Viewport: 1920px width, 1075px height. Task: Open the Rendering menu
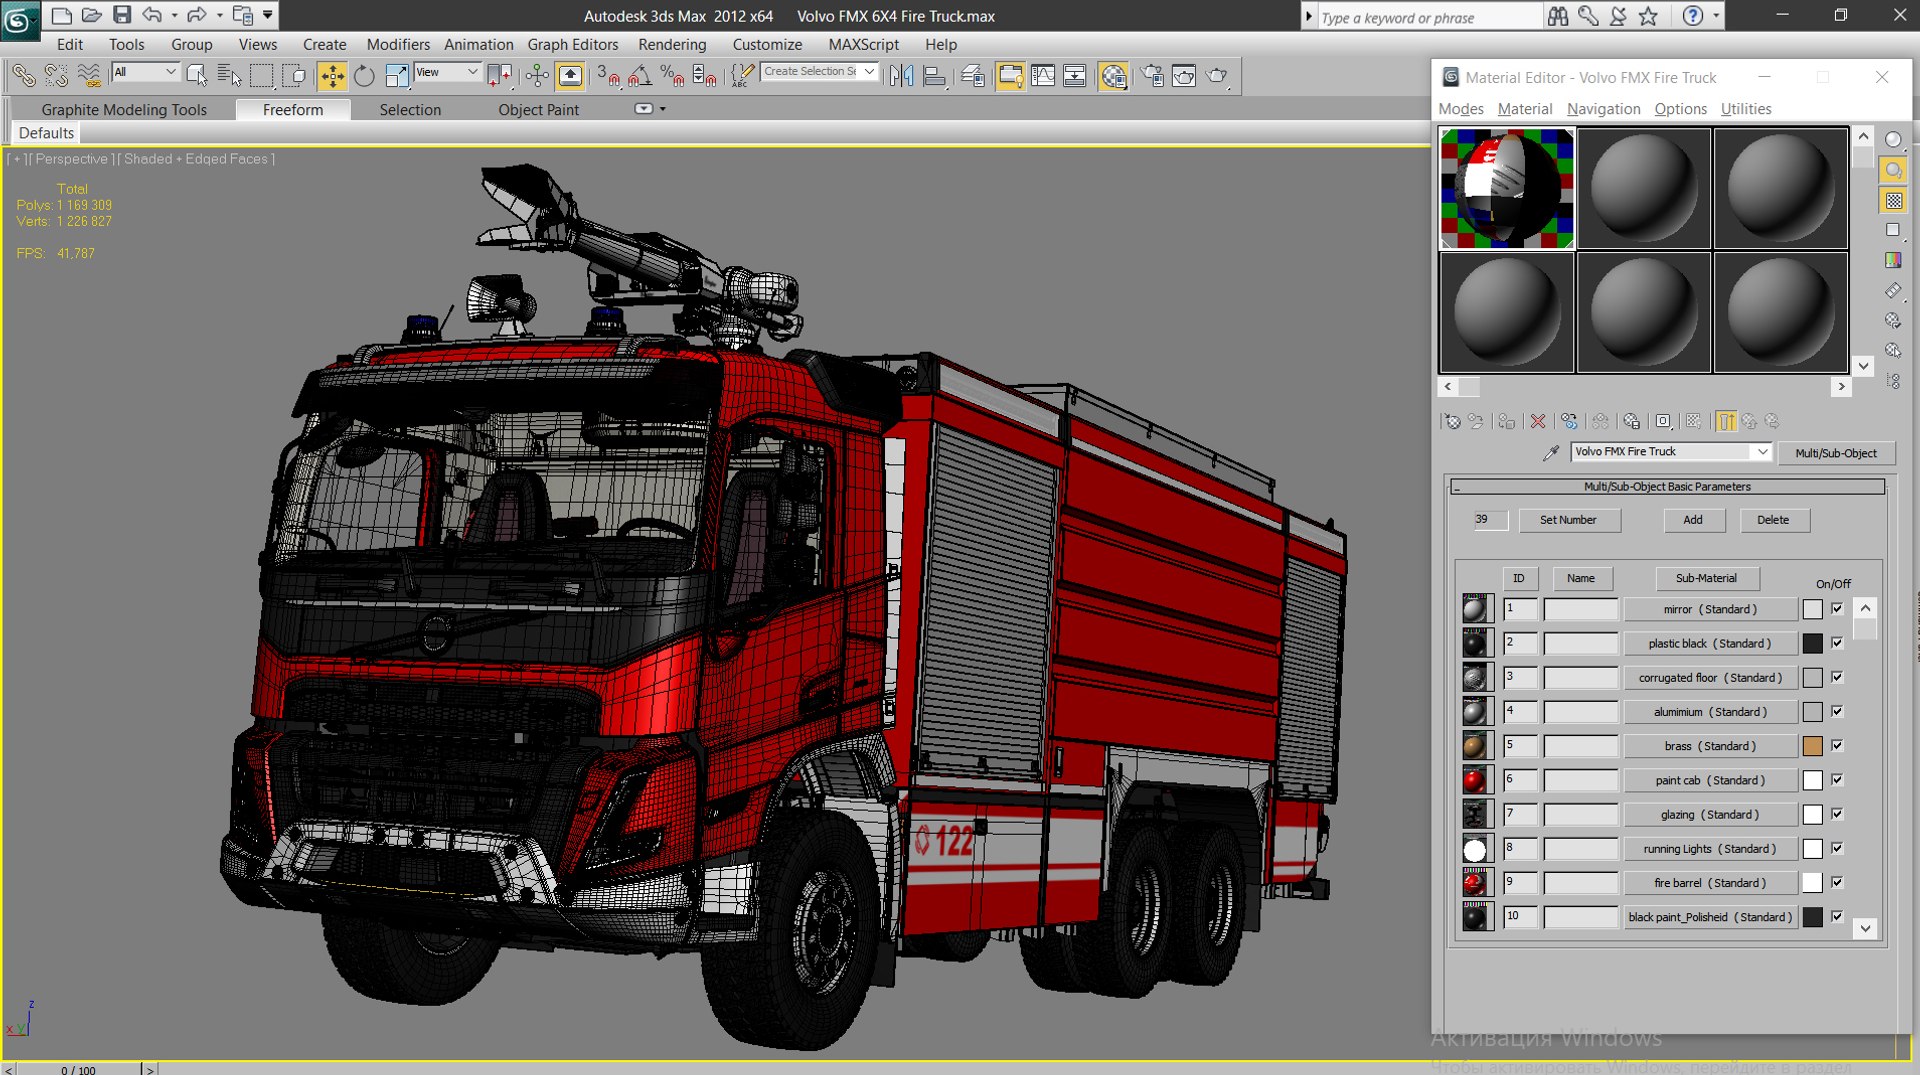(x=672, y=45)
